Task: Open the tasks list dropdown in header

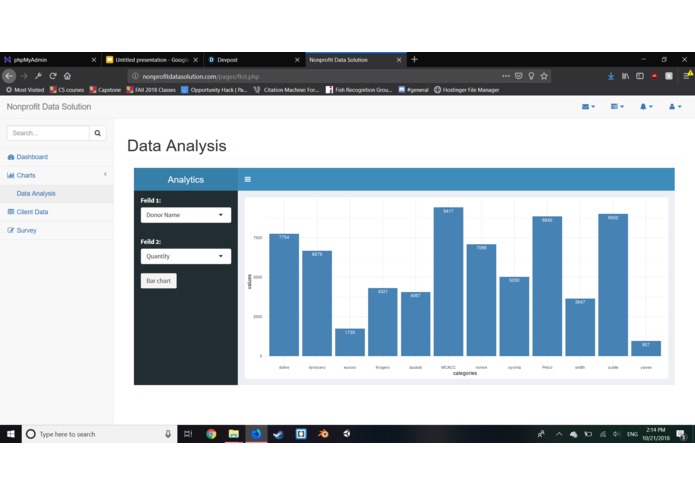Action: [x=617, y=106]
